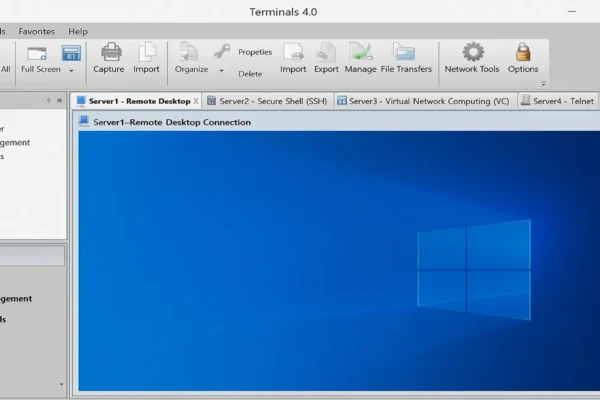Switch to the Server1 - Remote Desktop tab
This screenshot has height=400, width=600.
(135, 101)
